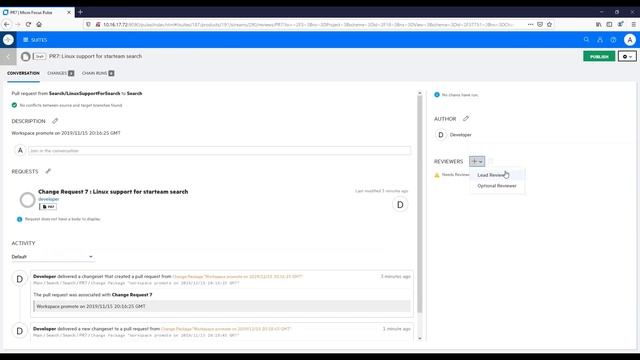Screen dimensions: 640x360
Task: Click the Change Request 7 status circle
Action: point(27,200)
